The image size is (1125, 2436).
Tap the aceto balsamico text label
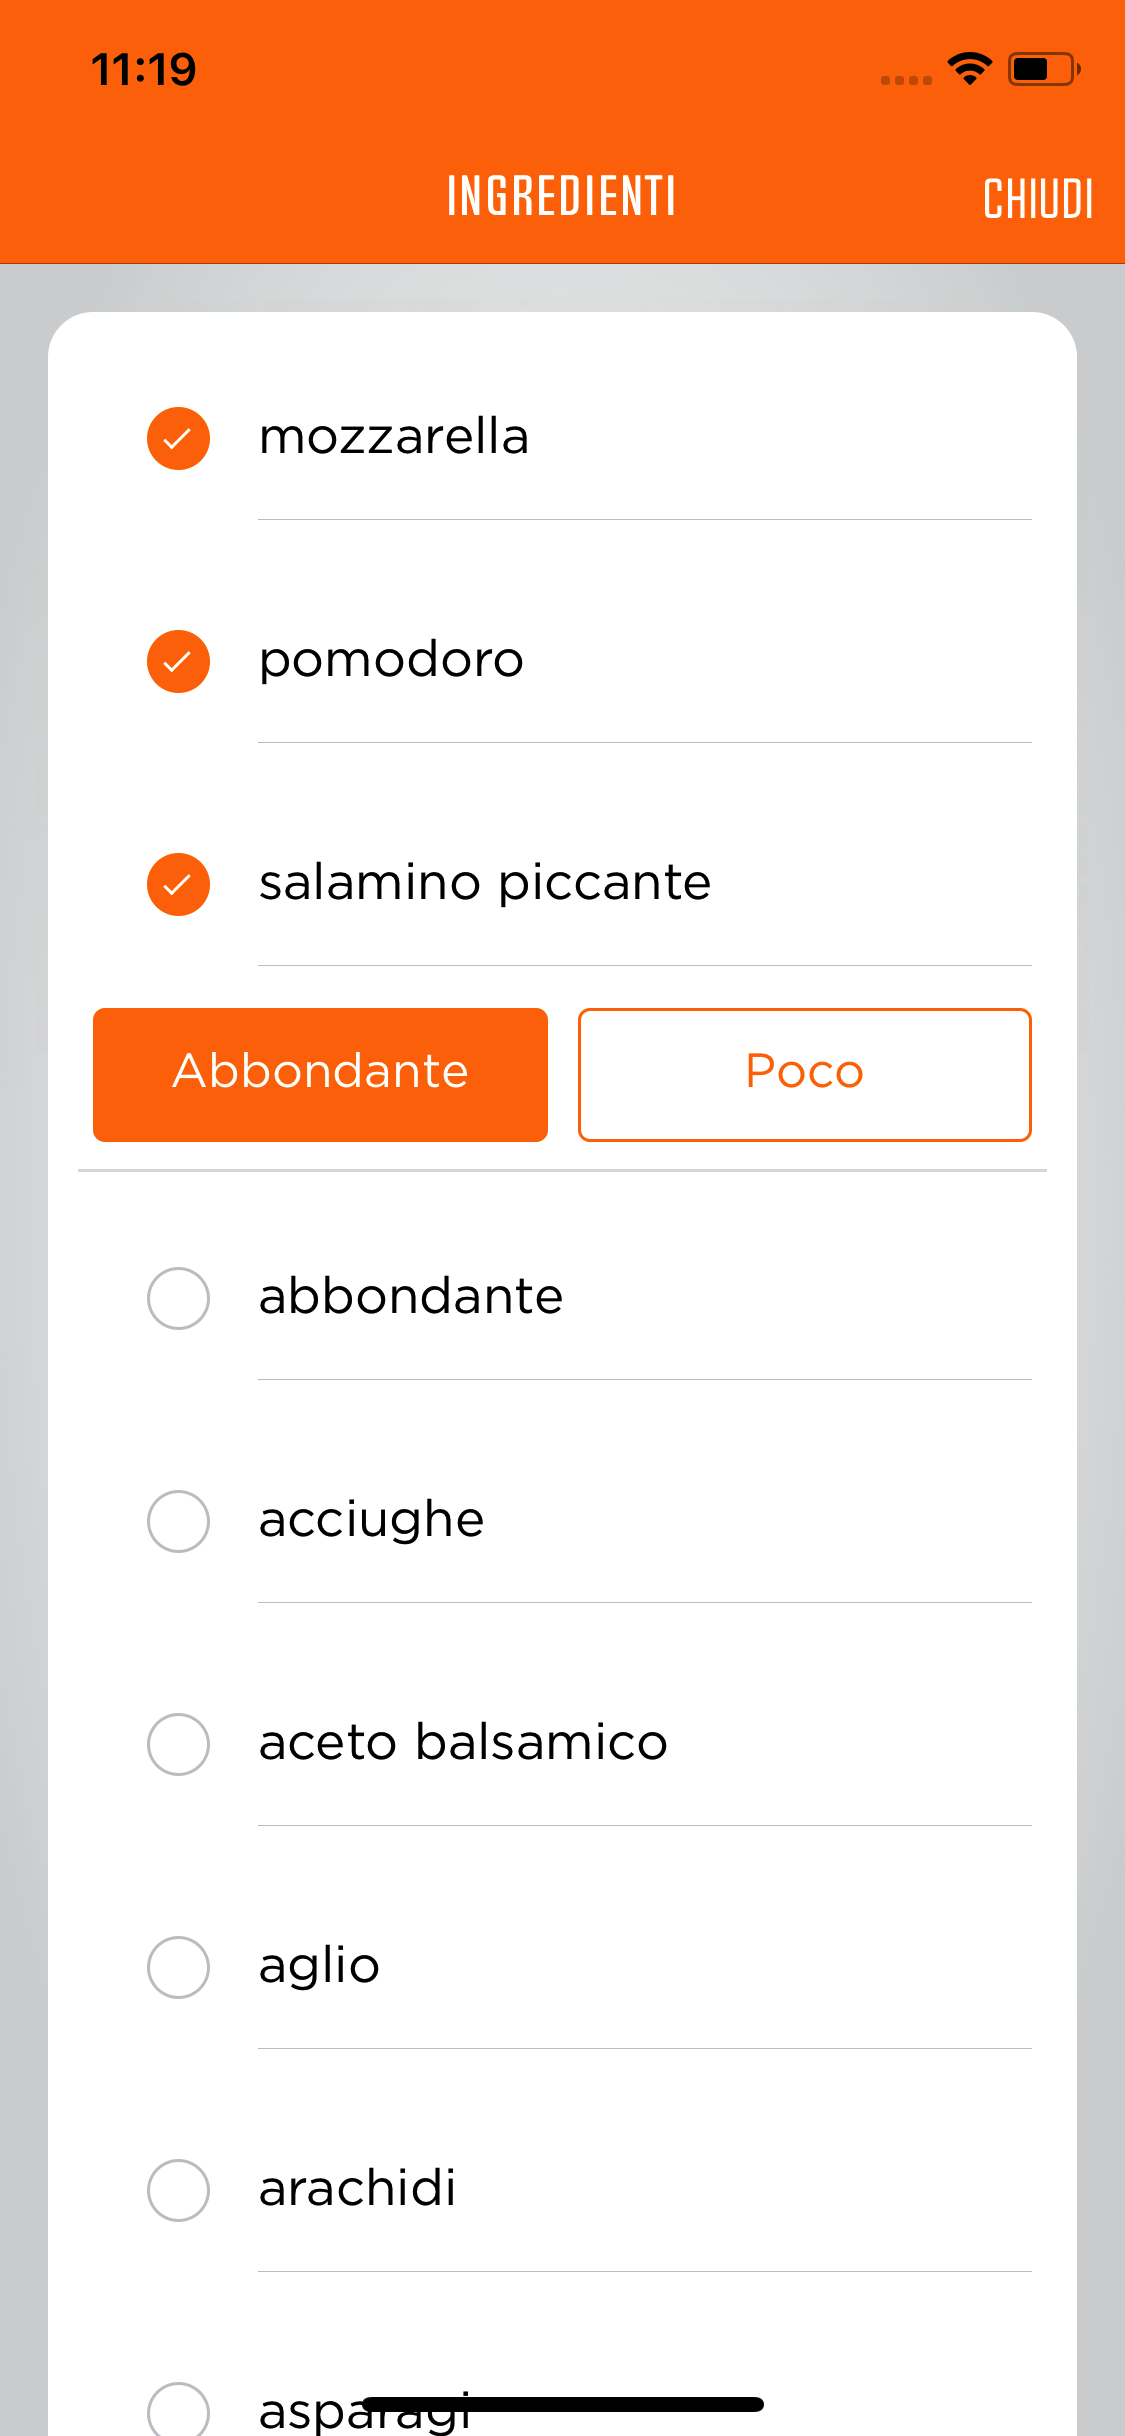pos(463,1743)
